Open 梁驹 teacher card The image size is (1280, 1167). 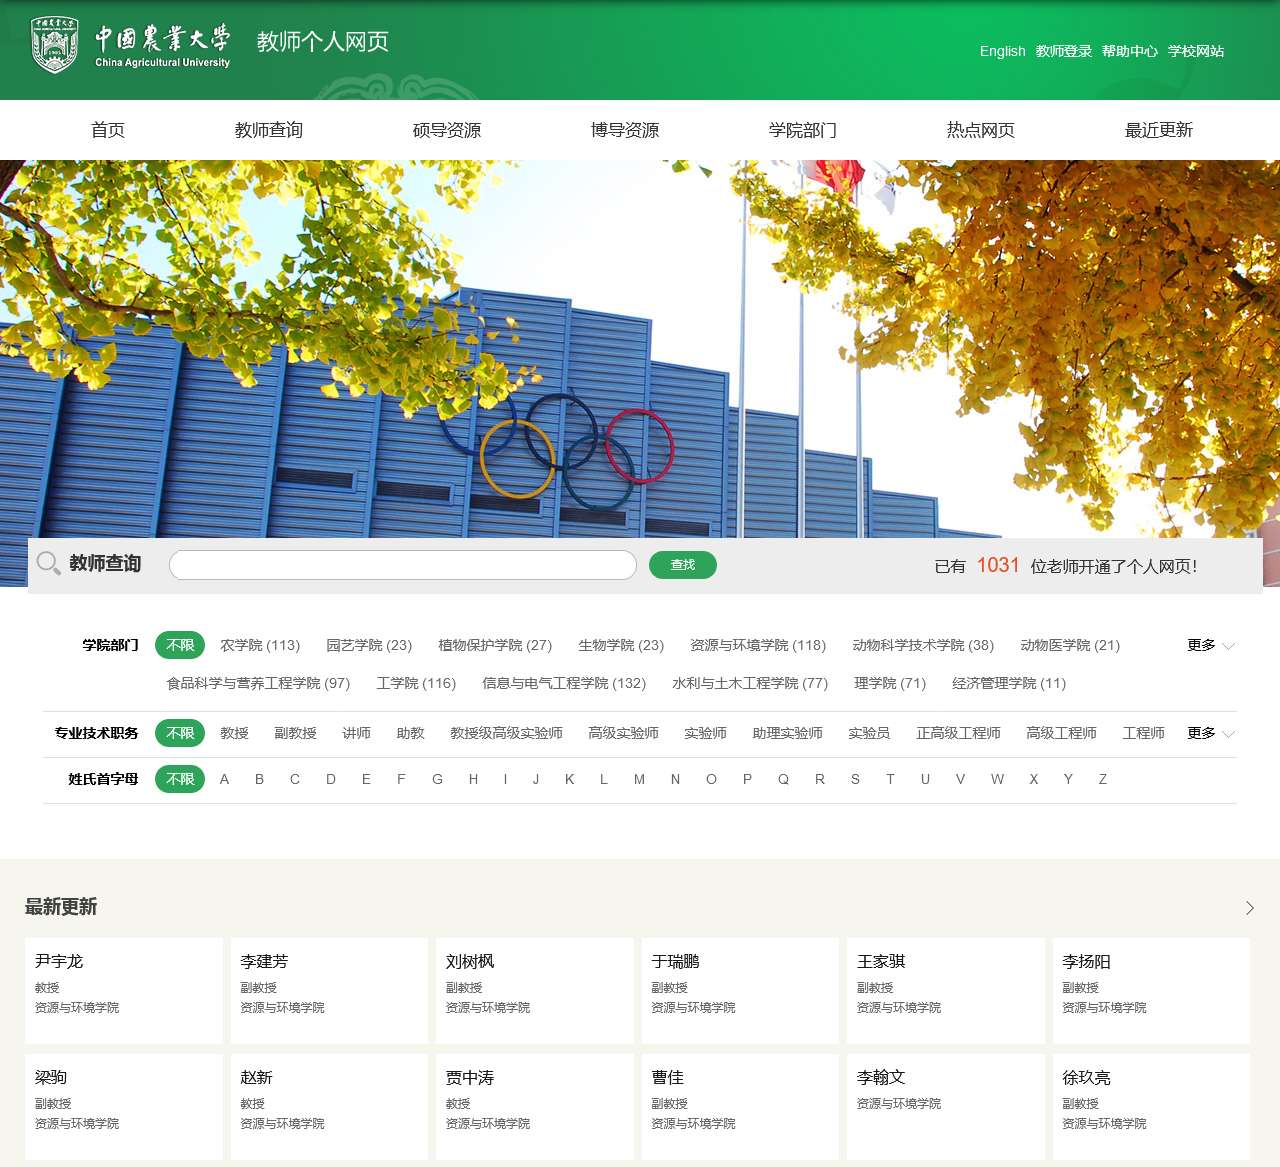tap(124, 1107)
